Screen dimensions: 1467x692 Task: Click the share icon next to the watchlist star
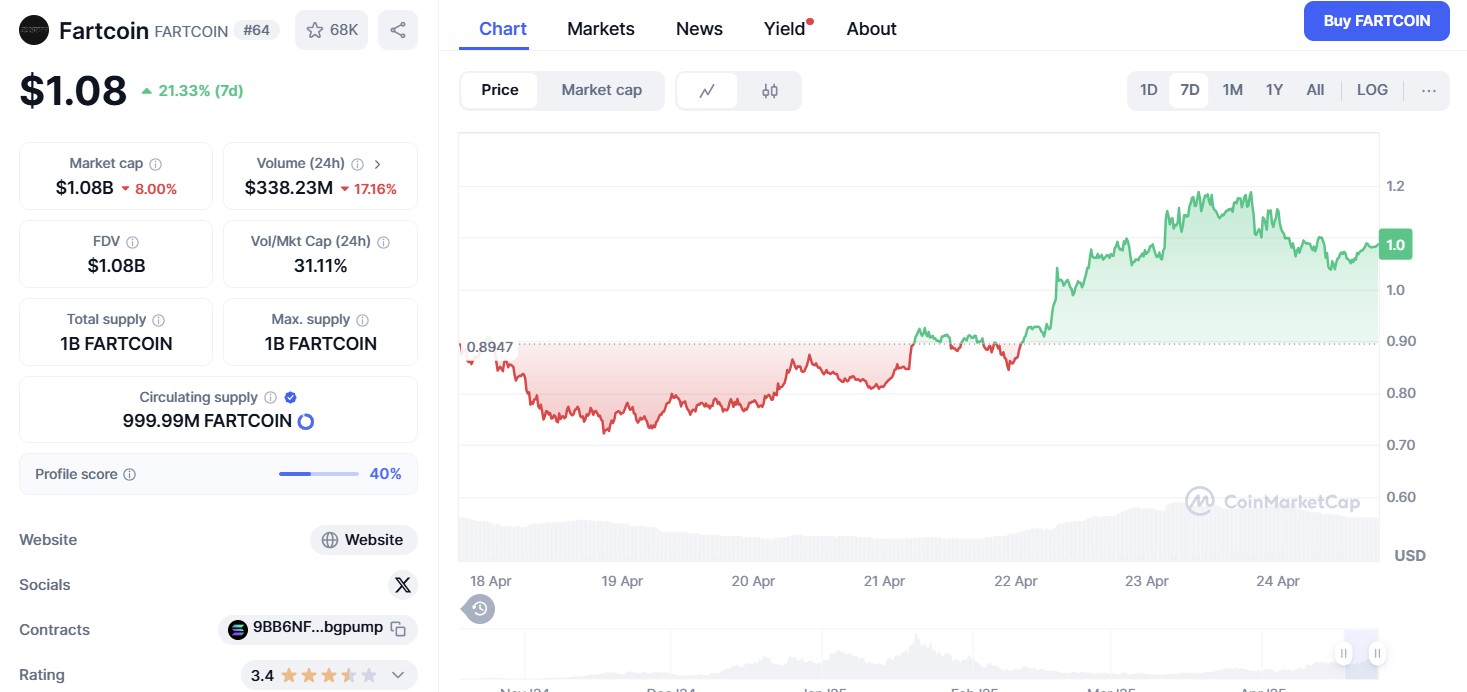coord(397,30)
